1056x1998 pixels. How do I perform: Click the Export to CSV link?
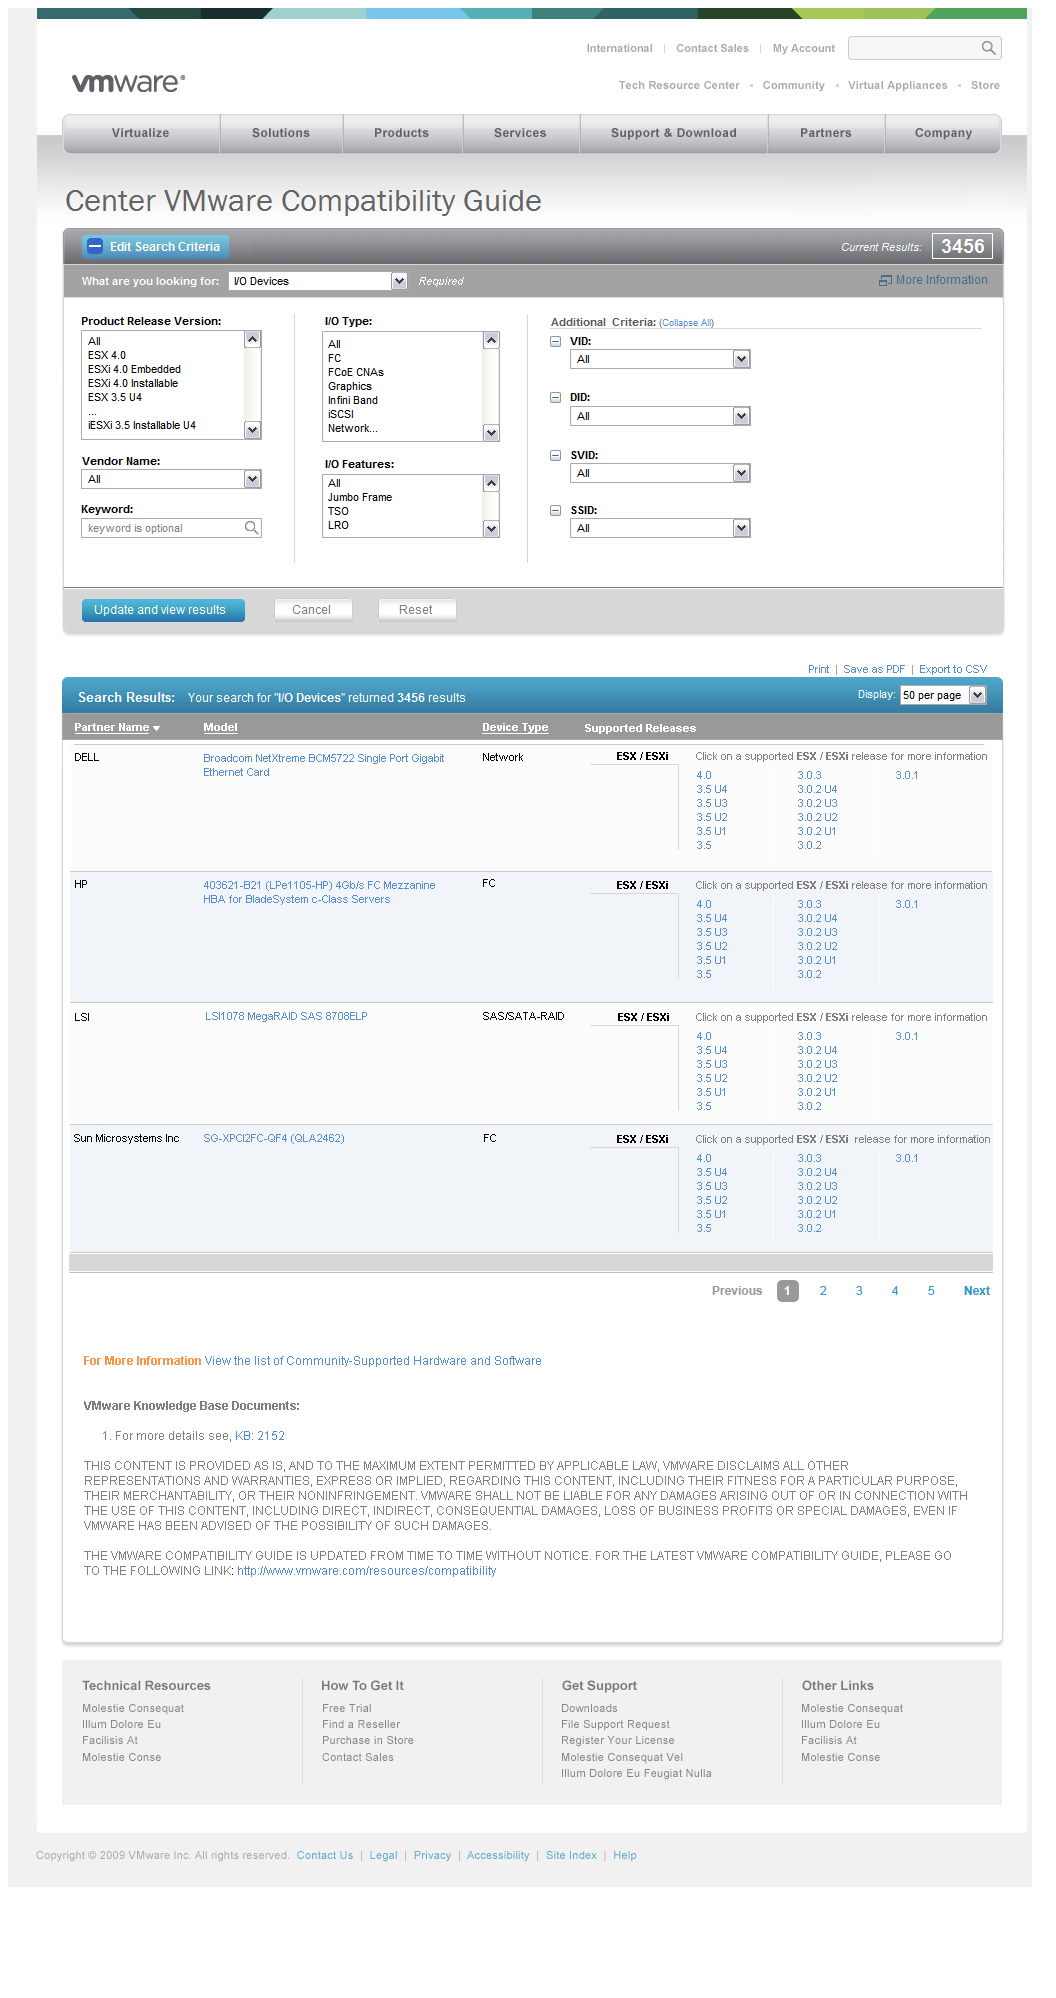tap(952, 670)
